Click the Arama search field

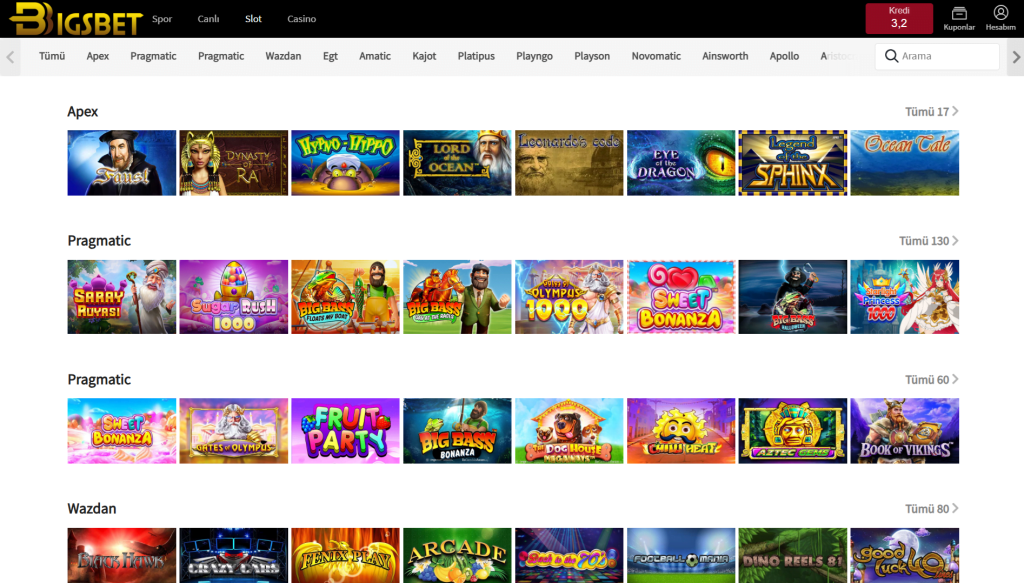(x=945, y=57)
